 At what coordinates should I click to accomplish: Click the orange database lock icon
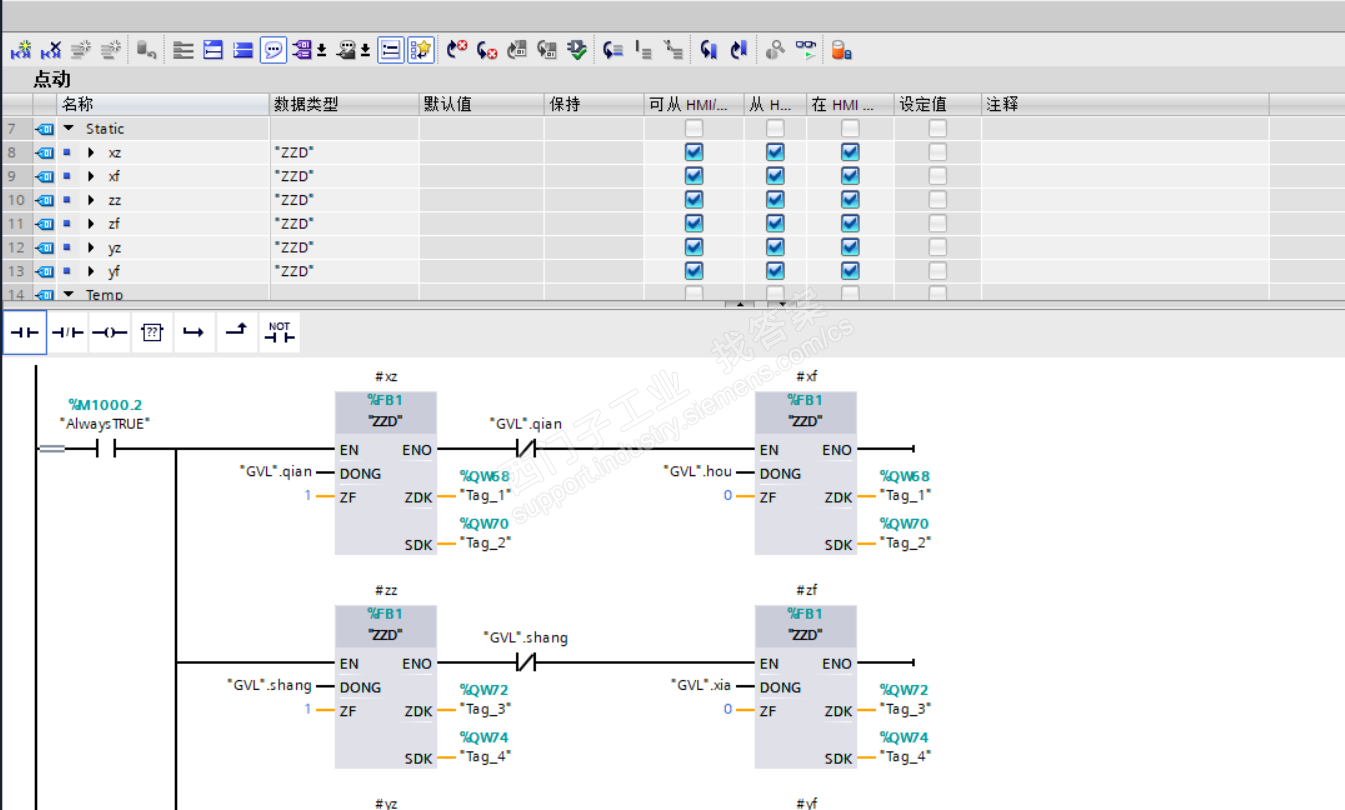(x=841, y=49)
